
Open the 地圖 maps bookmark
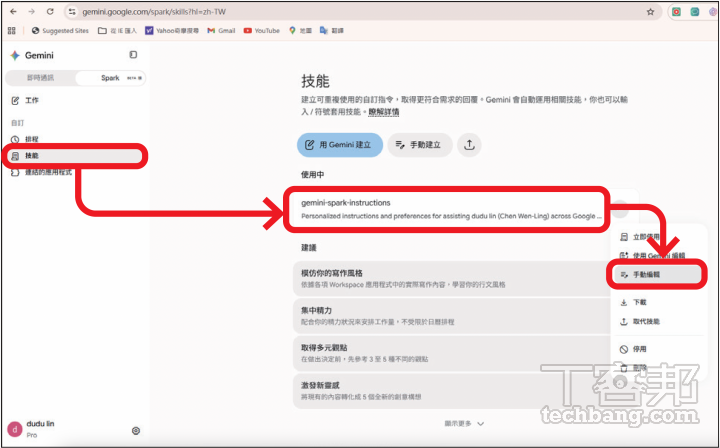click(300, 30)
